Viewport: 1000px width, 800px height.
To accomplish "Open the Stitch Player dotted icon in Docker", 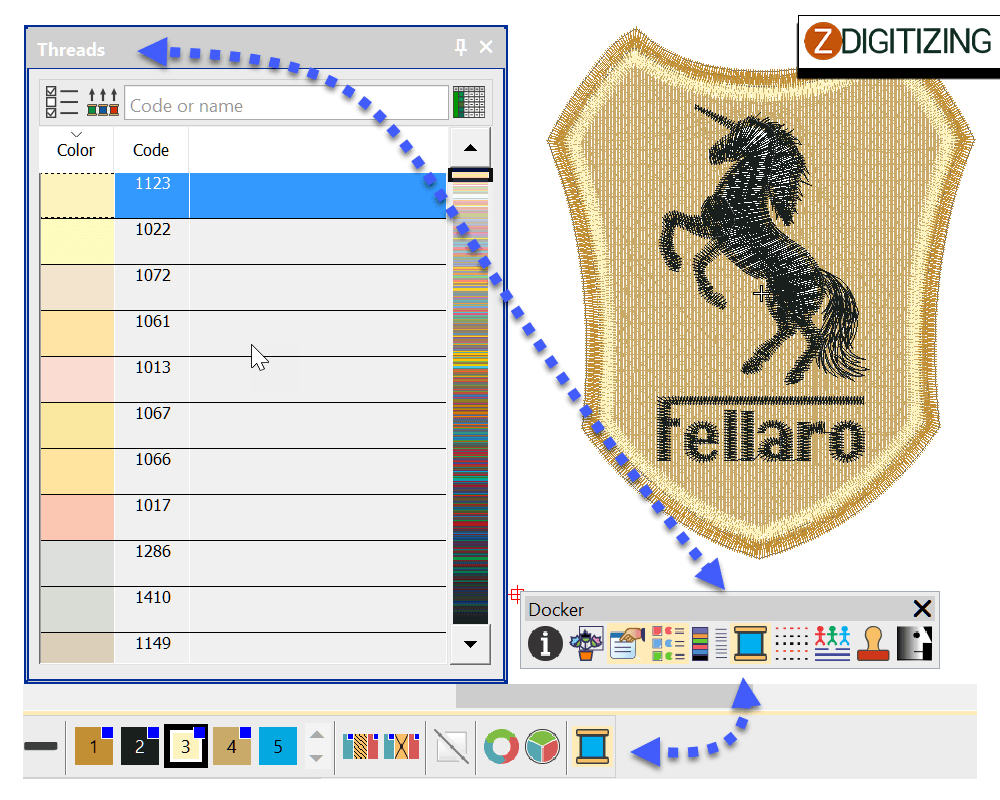I will click(x=791, y=643).
